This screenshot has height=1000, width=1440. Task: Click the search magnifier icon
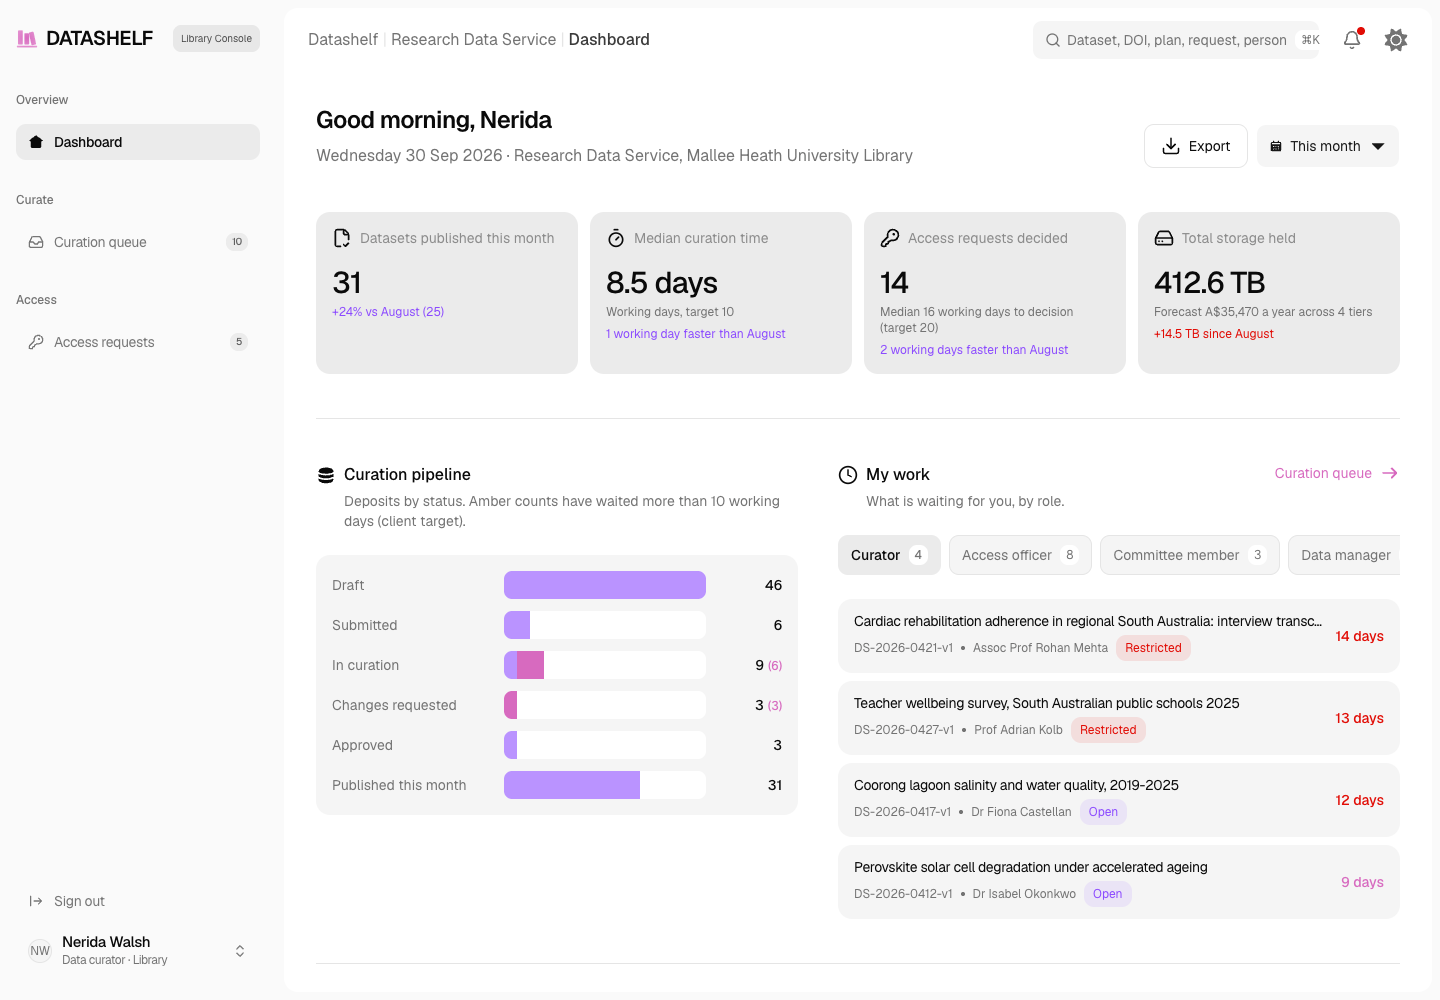pyautogui.click(x=1053, y=40)
